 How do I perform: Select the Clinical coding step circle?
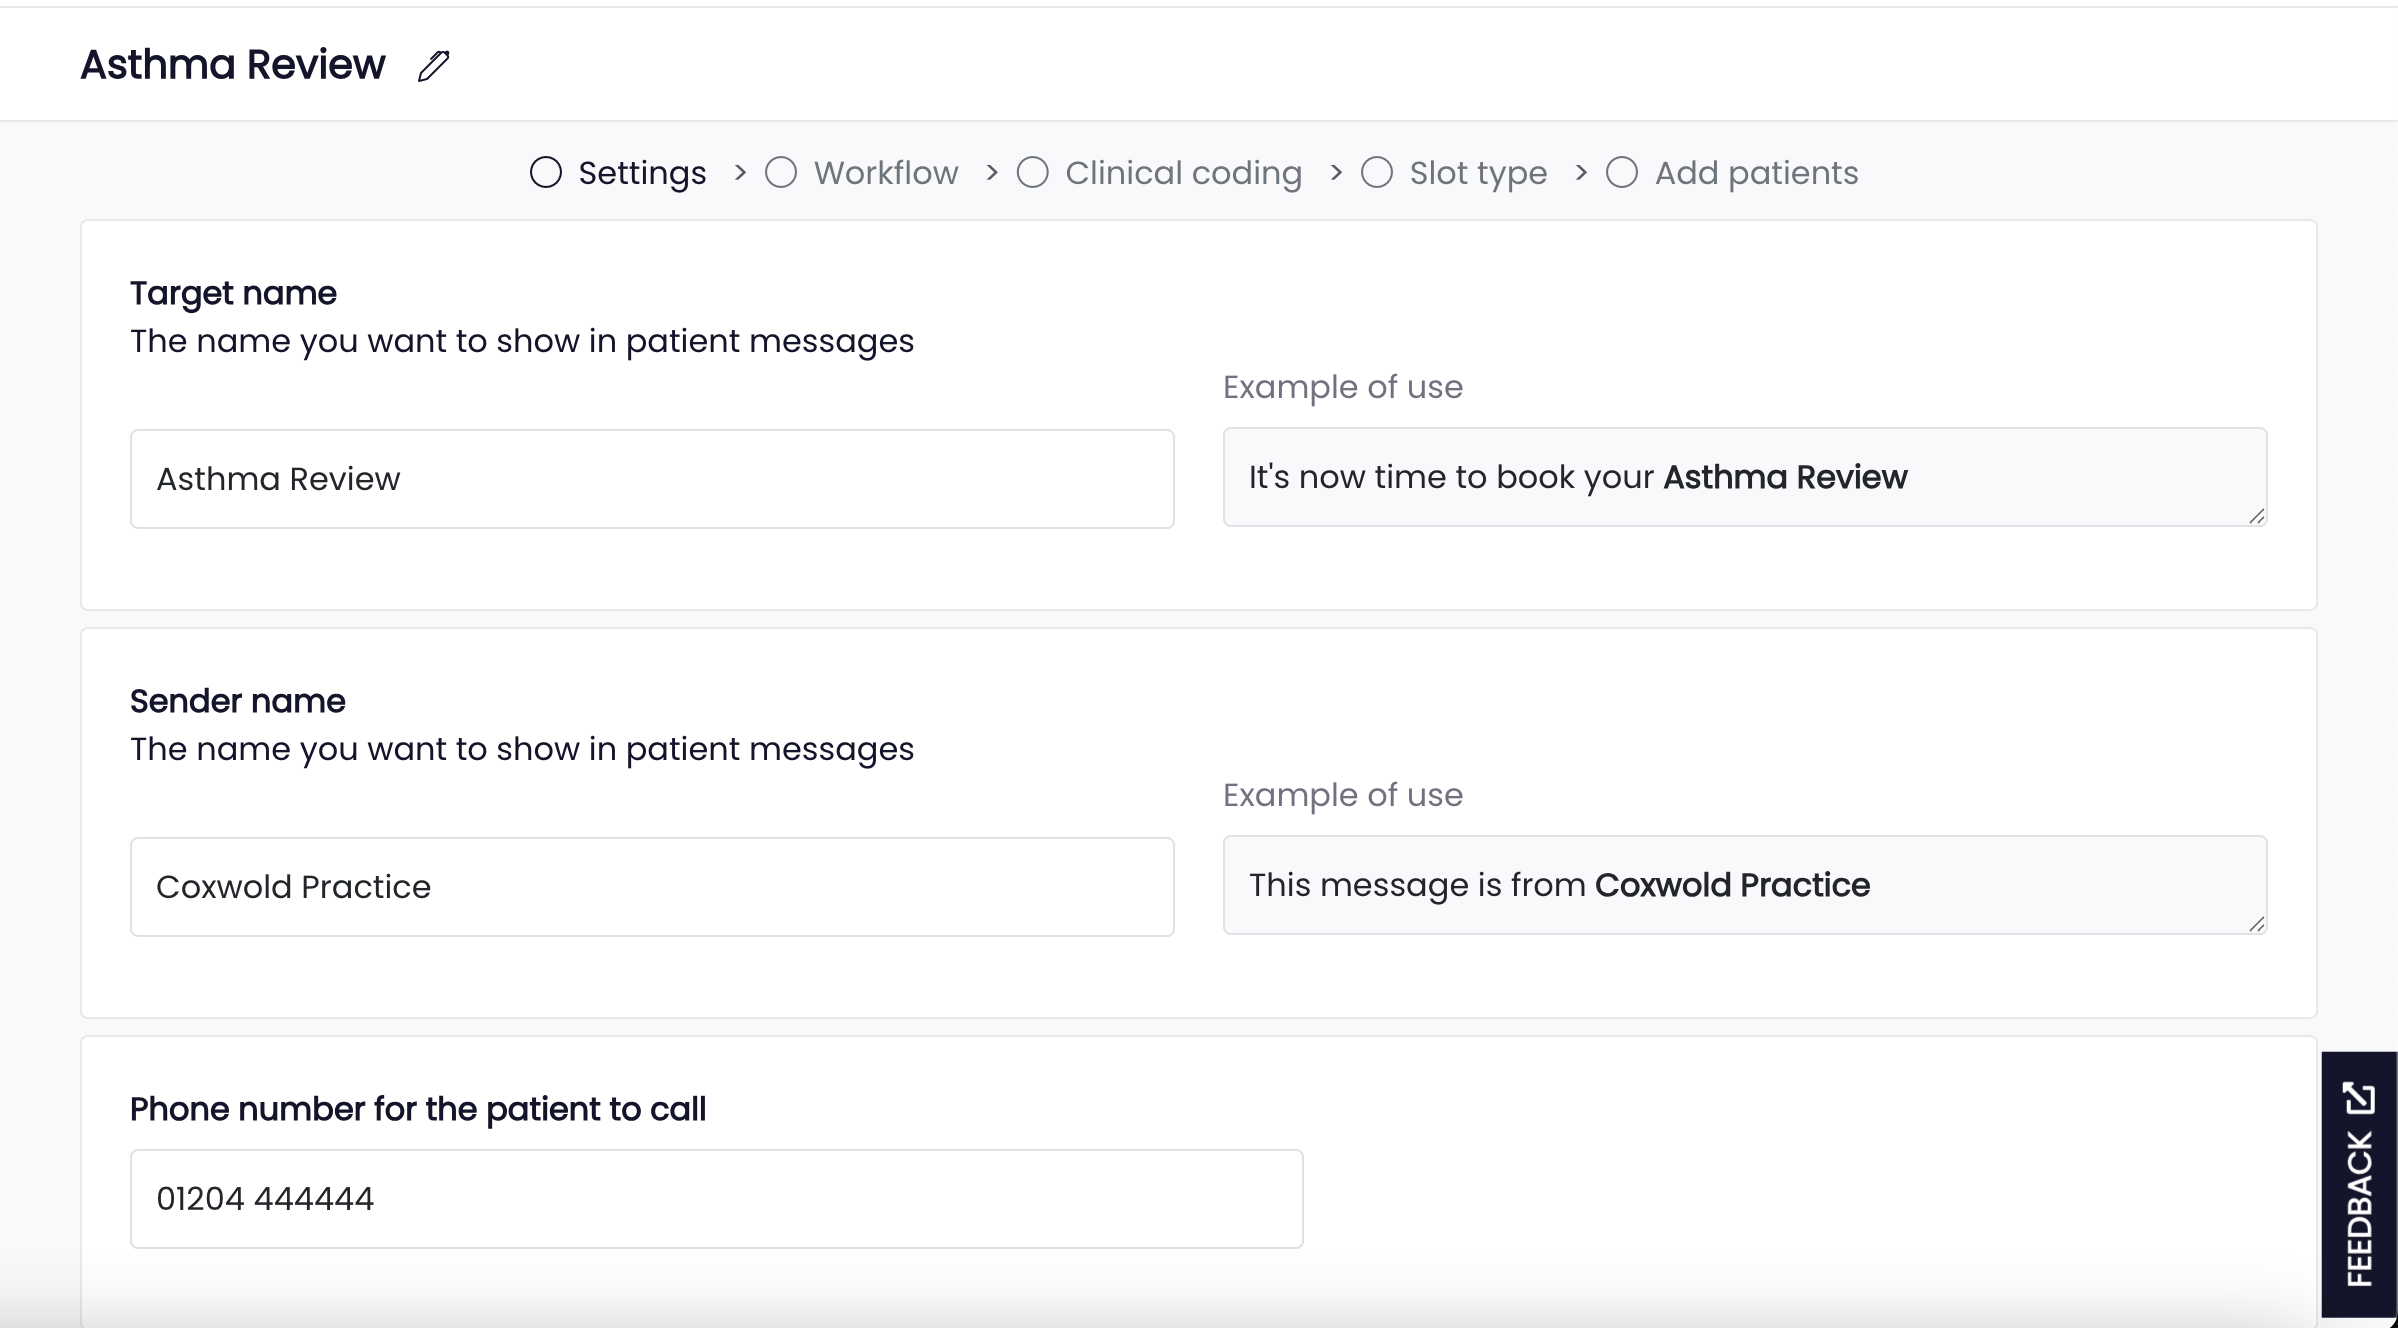[1032, 172]
